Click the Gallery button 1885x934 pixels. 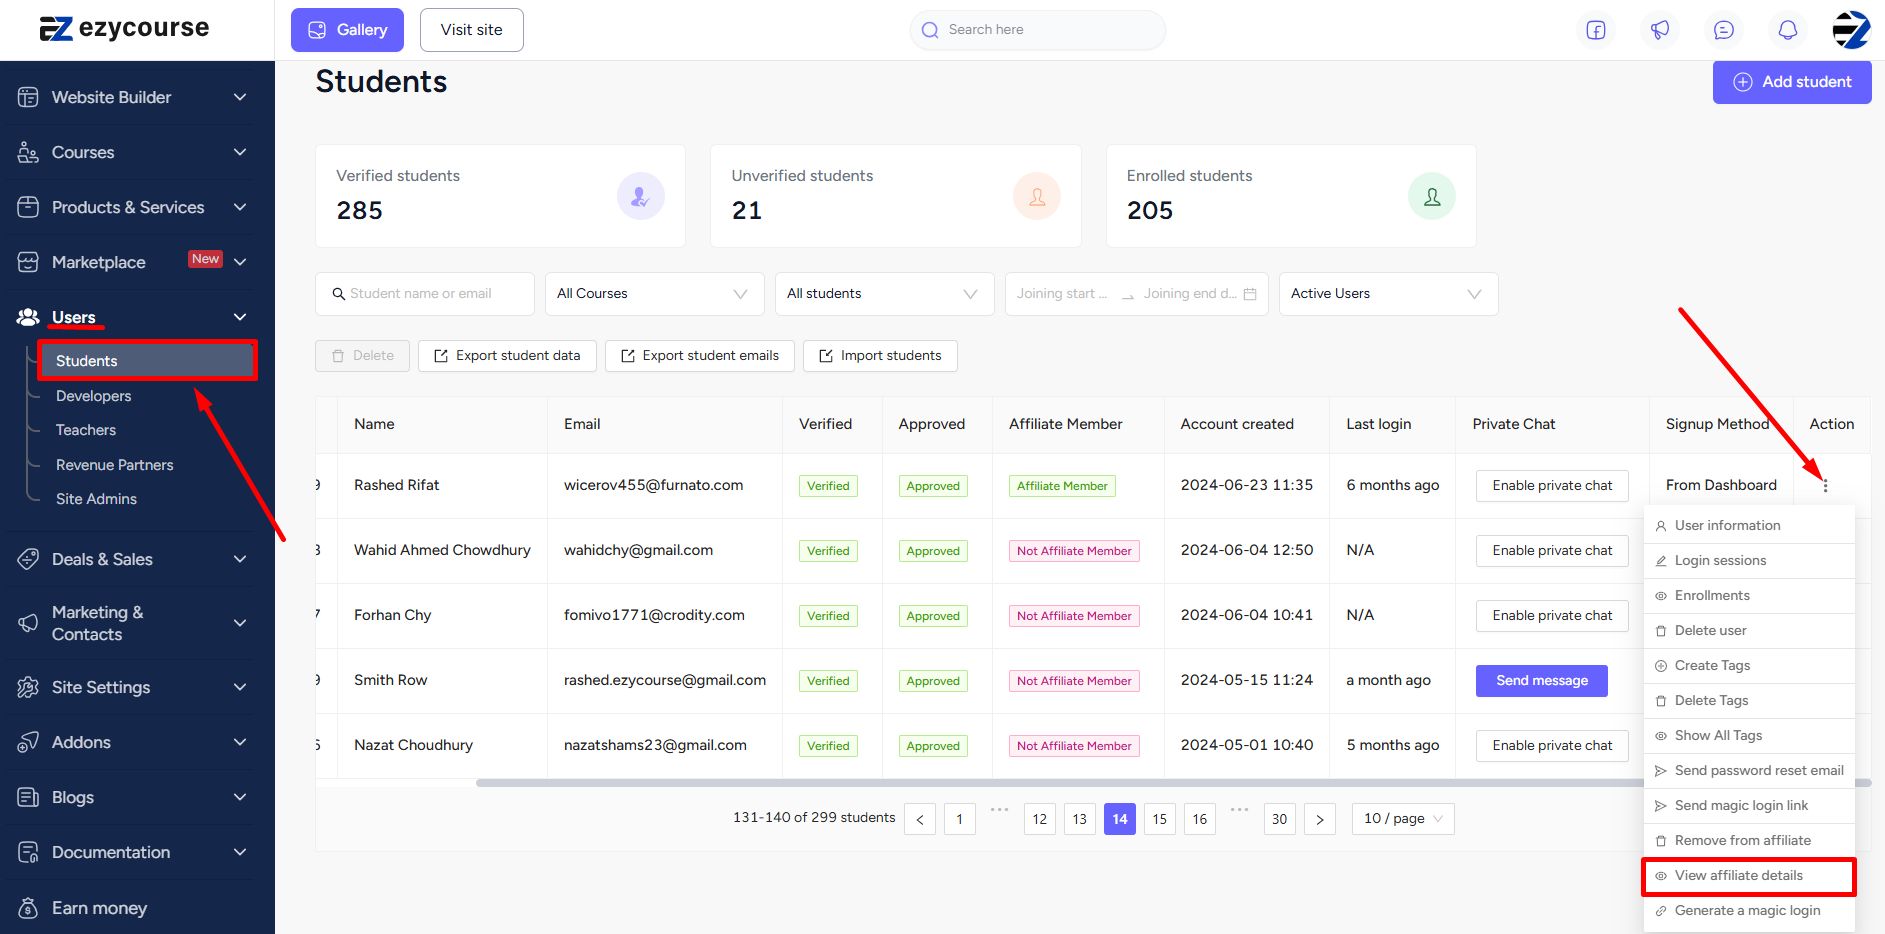(x=347, y=30)
